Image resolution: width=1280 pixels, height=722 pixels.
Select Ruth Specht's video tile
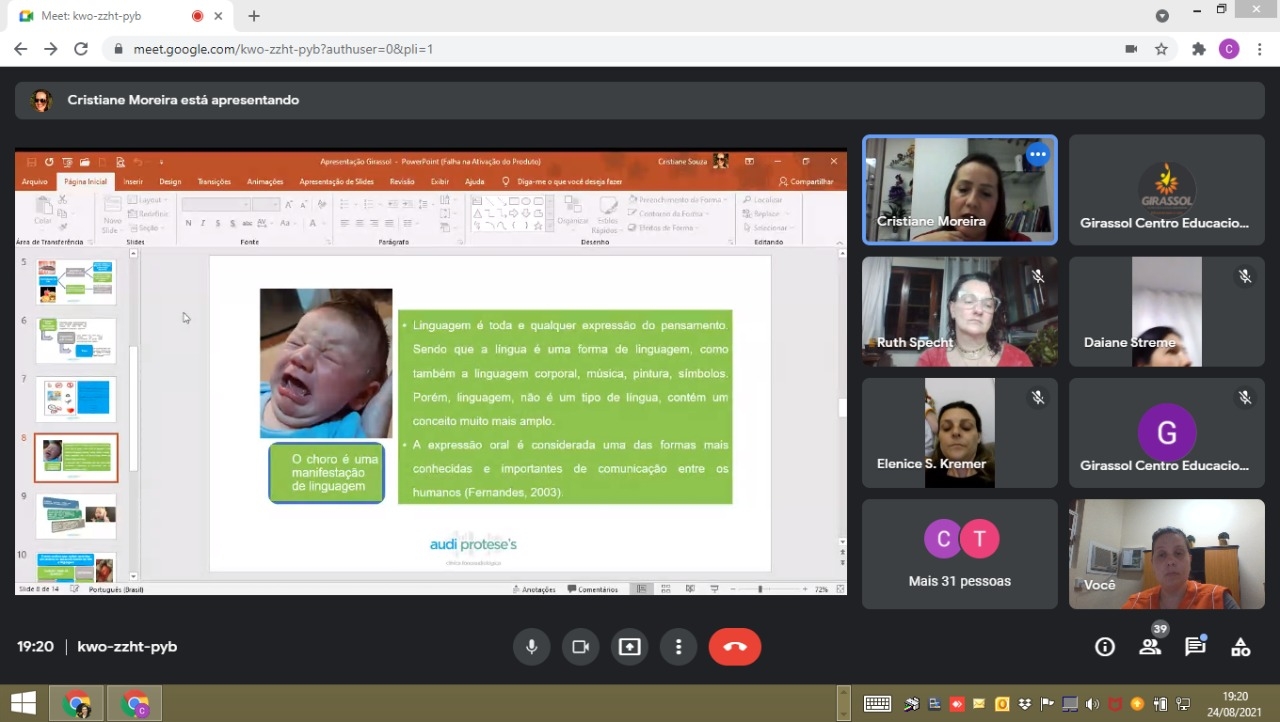click(959, 311)
